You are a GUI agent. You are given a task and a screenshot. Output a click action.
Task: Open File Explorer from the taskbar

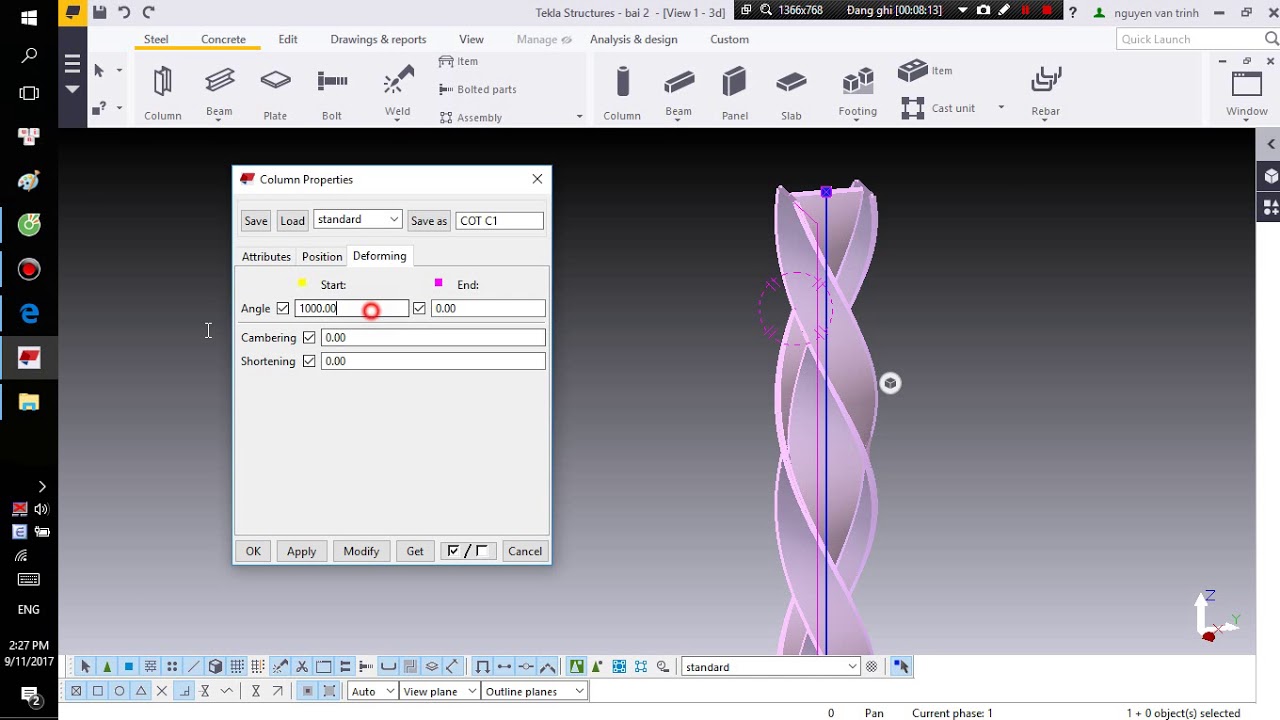[x=29, y=402]
